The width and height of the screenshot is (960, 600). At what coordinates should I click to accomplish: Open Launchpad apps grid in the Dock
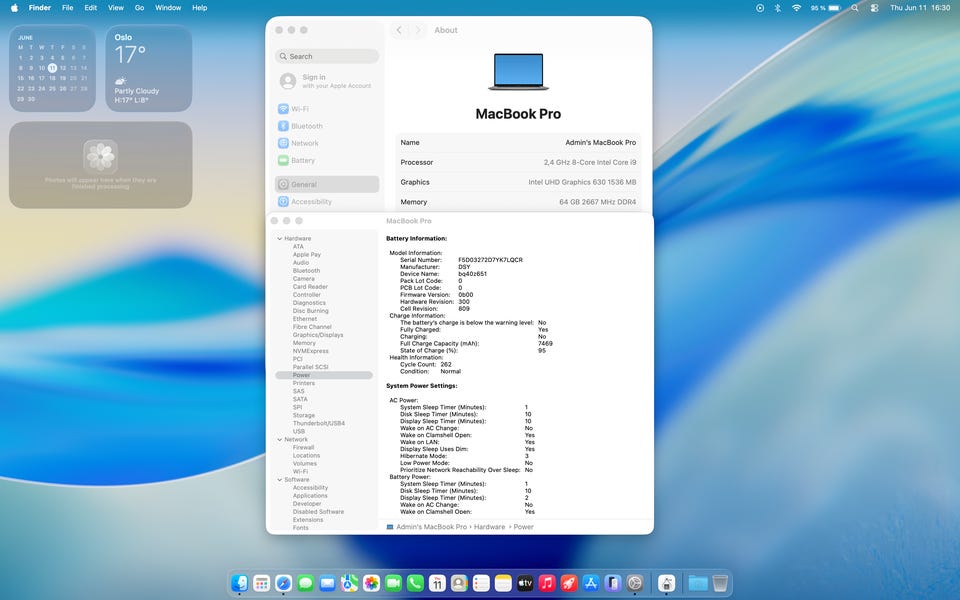[x=261, y=583]
